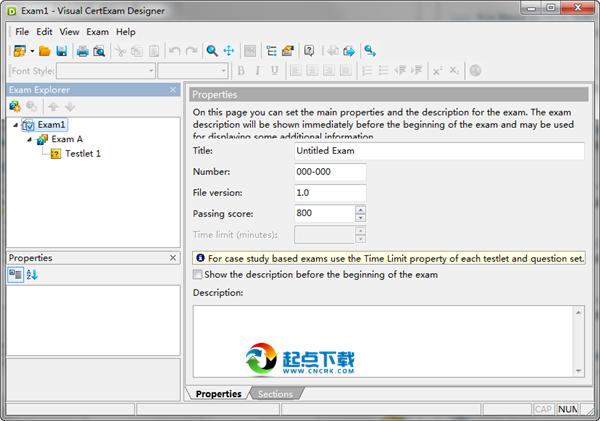Screen dimensions: 600x421
Task: Toggle align right formatting
Action: (x=329, y=70)
